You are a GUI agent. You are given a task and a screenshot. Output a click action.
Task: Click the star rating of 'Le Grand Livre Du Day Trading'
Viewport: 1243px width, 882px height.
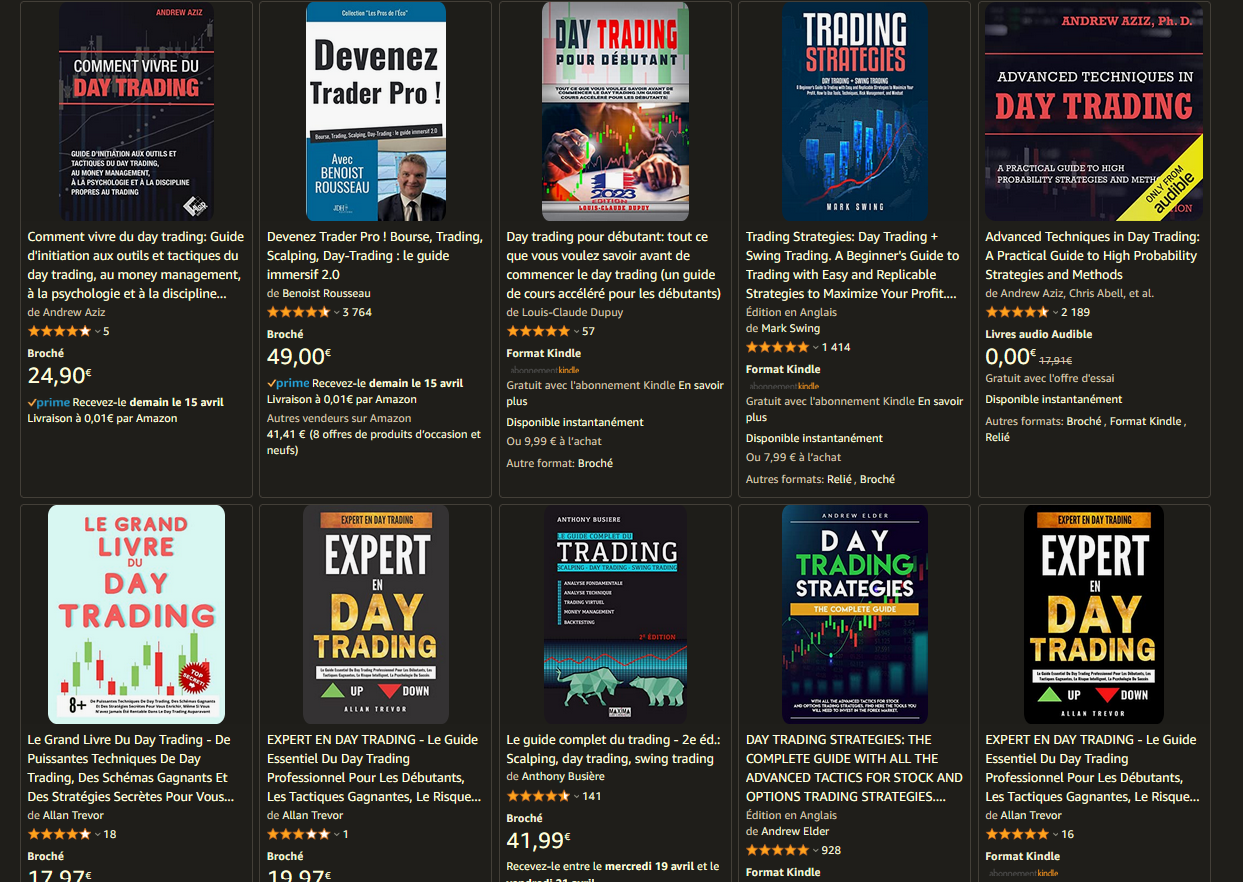pos(59,834)
